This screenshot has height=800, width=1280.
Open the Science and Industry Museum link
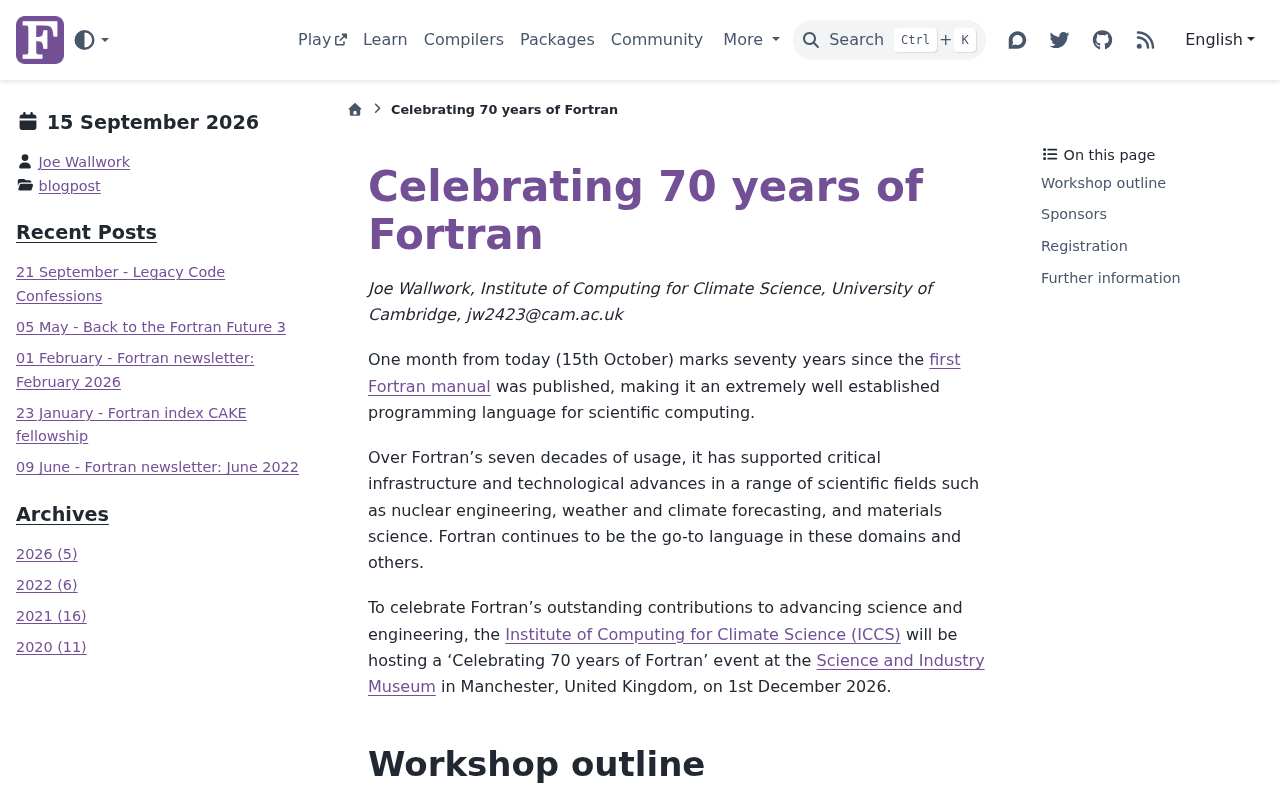click(900, 661)
